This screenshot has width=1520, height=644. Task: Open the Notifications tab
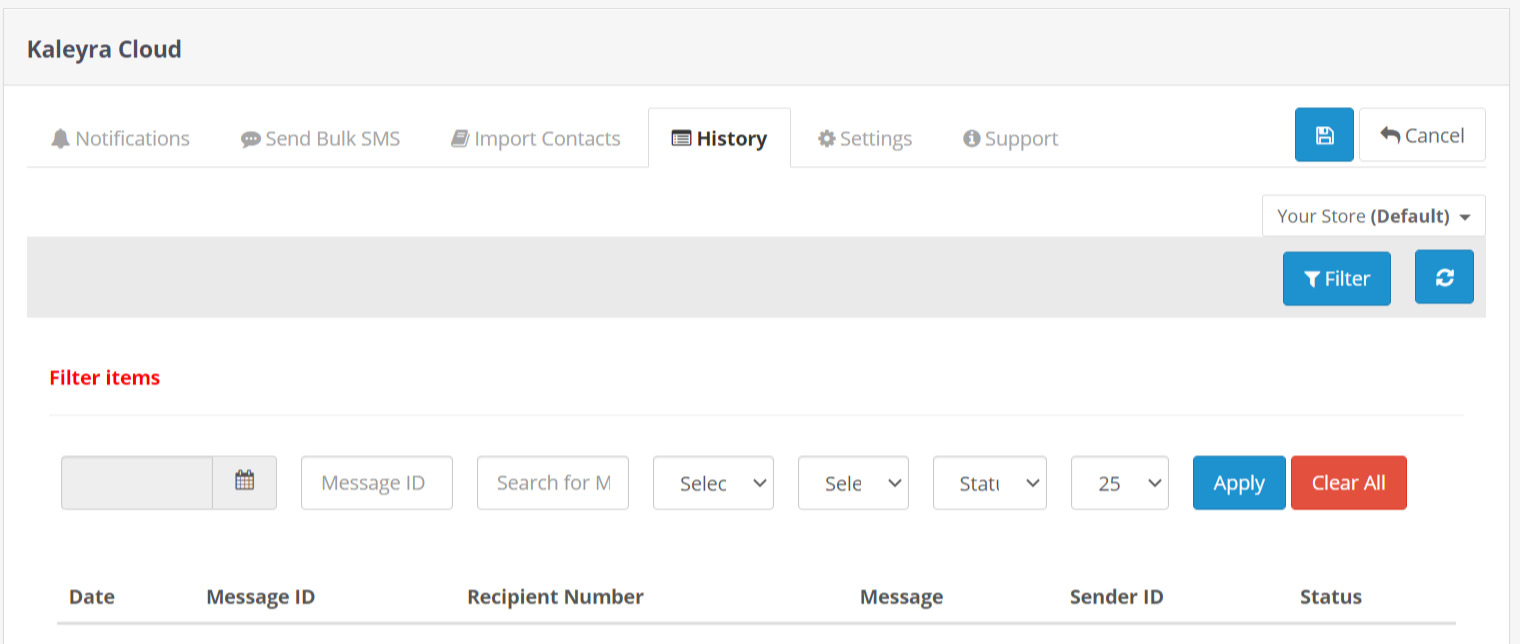[x=120, y=138]
